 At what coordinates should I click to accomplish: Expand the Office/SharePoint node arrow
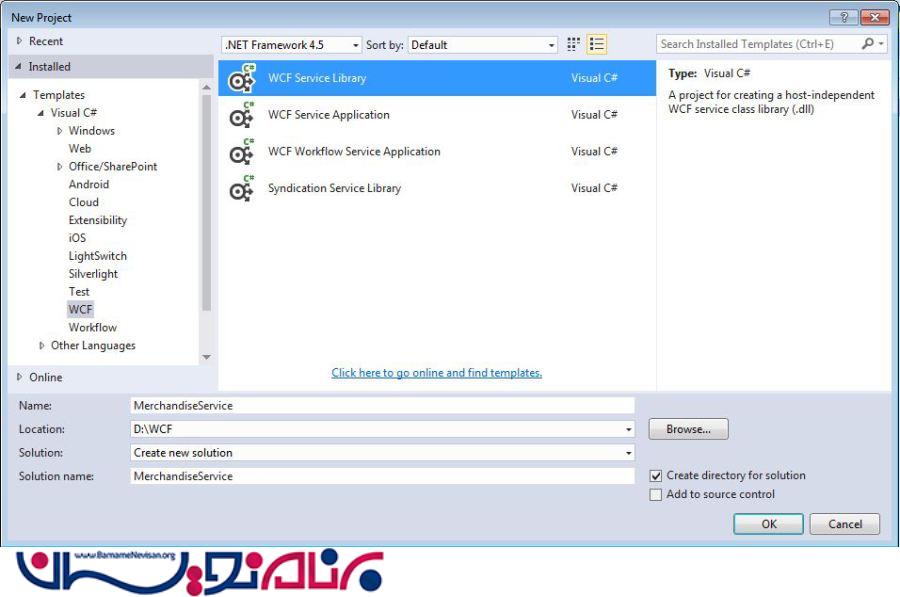59,166
